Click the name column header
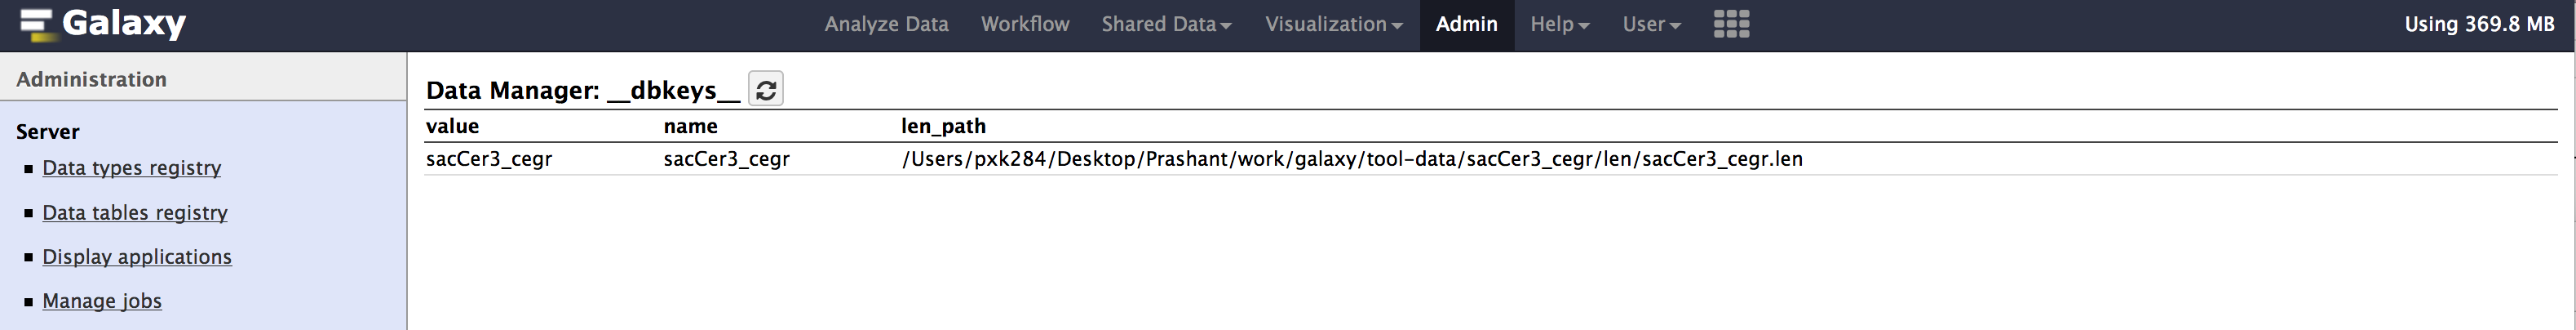The image size is (2576, 330). 690,126
